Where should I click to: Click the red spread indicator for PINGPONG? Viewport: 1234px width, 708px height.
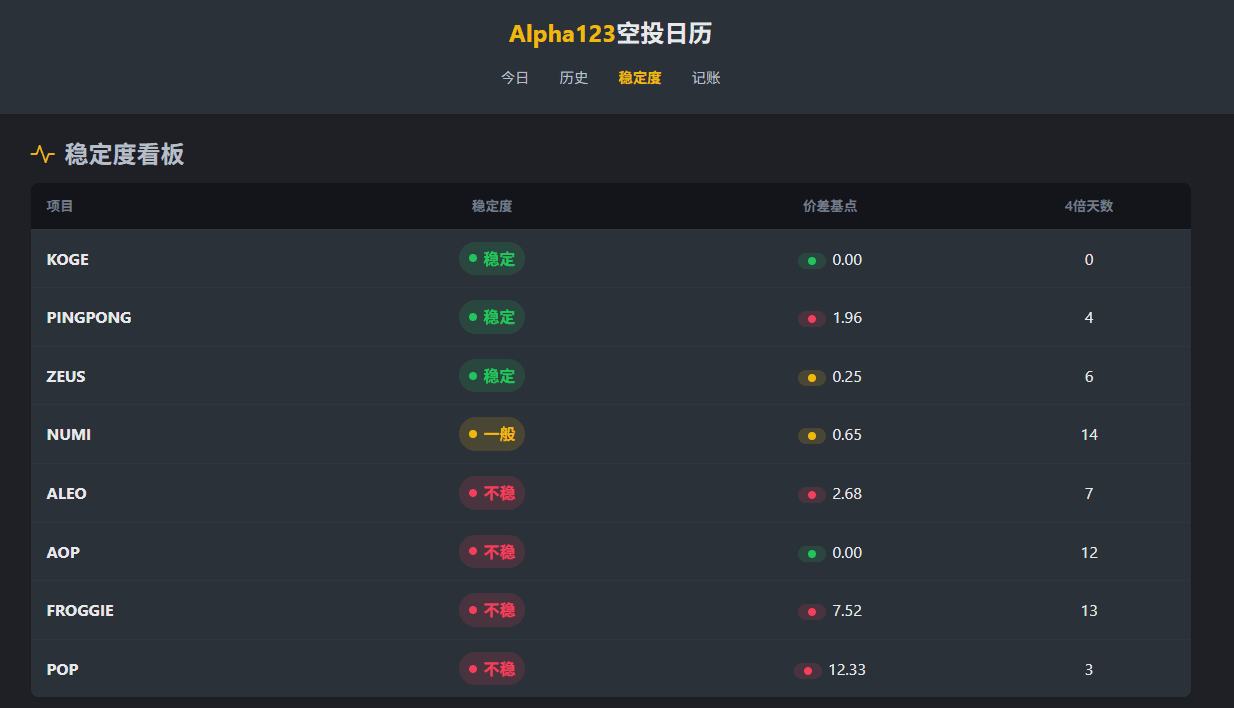pyautogui.click(x=811, y=319)
